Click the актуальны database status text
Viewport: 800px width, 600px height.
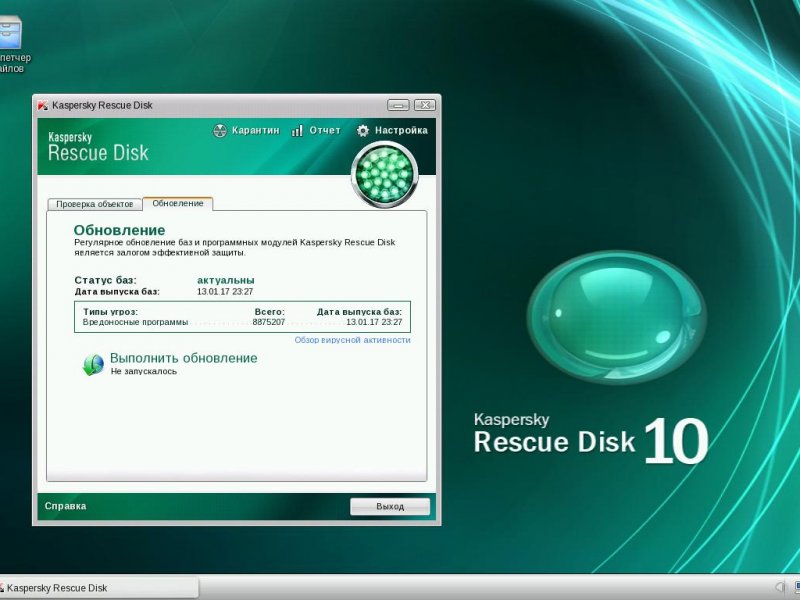pos(226,280)
